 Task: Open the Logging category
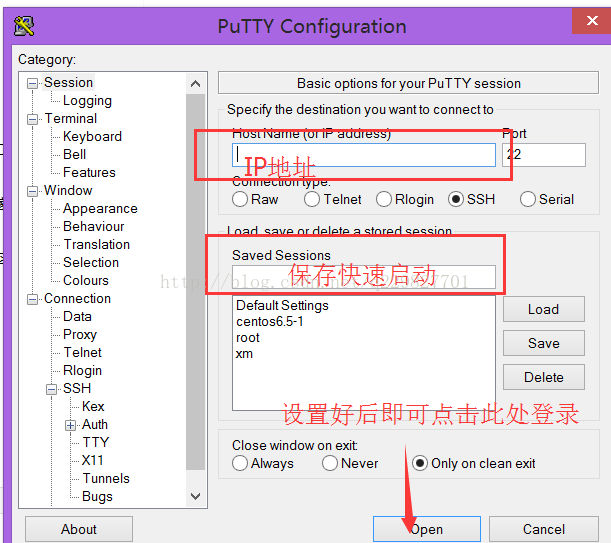coord(87,101)
